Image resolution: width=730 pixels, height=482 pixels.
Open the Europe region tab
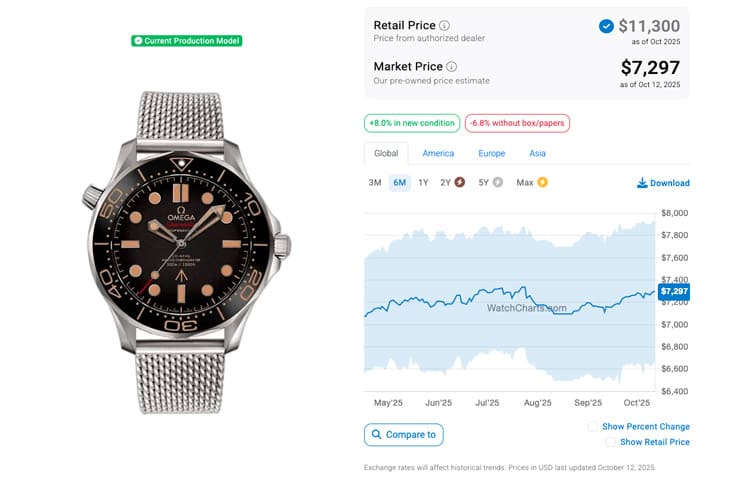[x=491, y=154]
